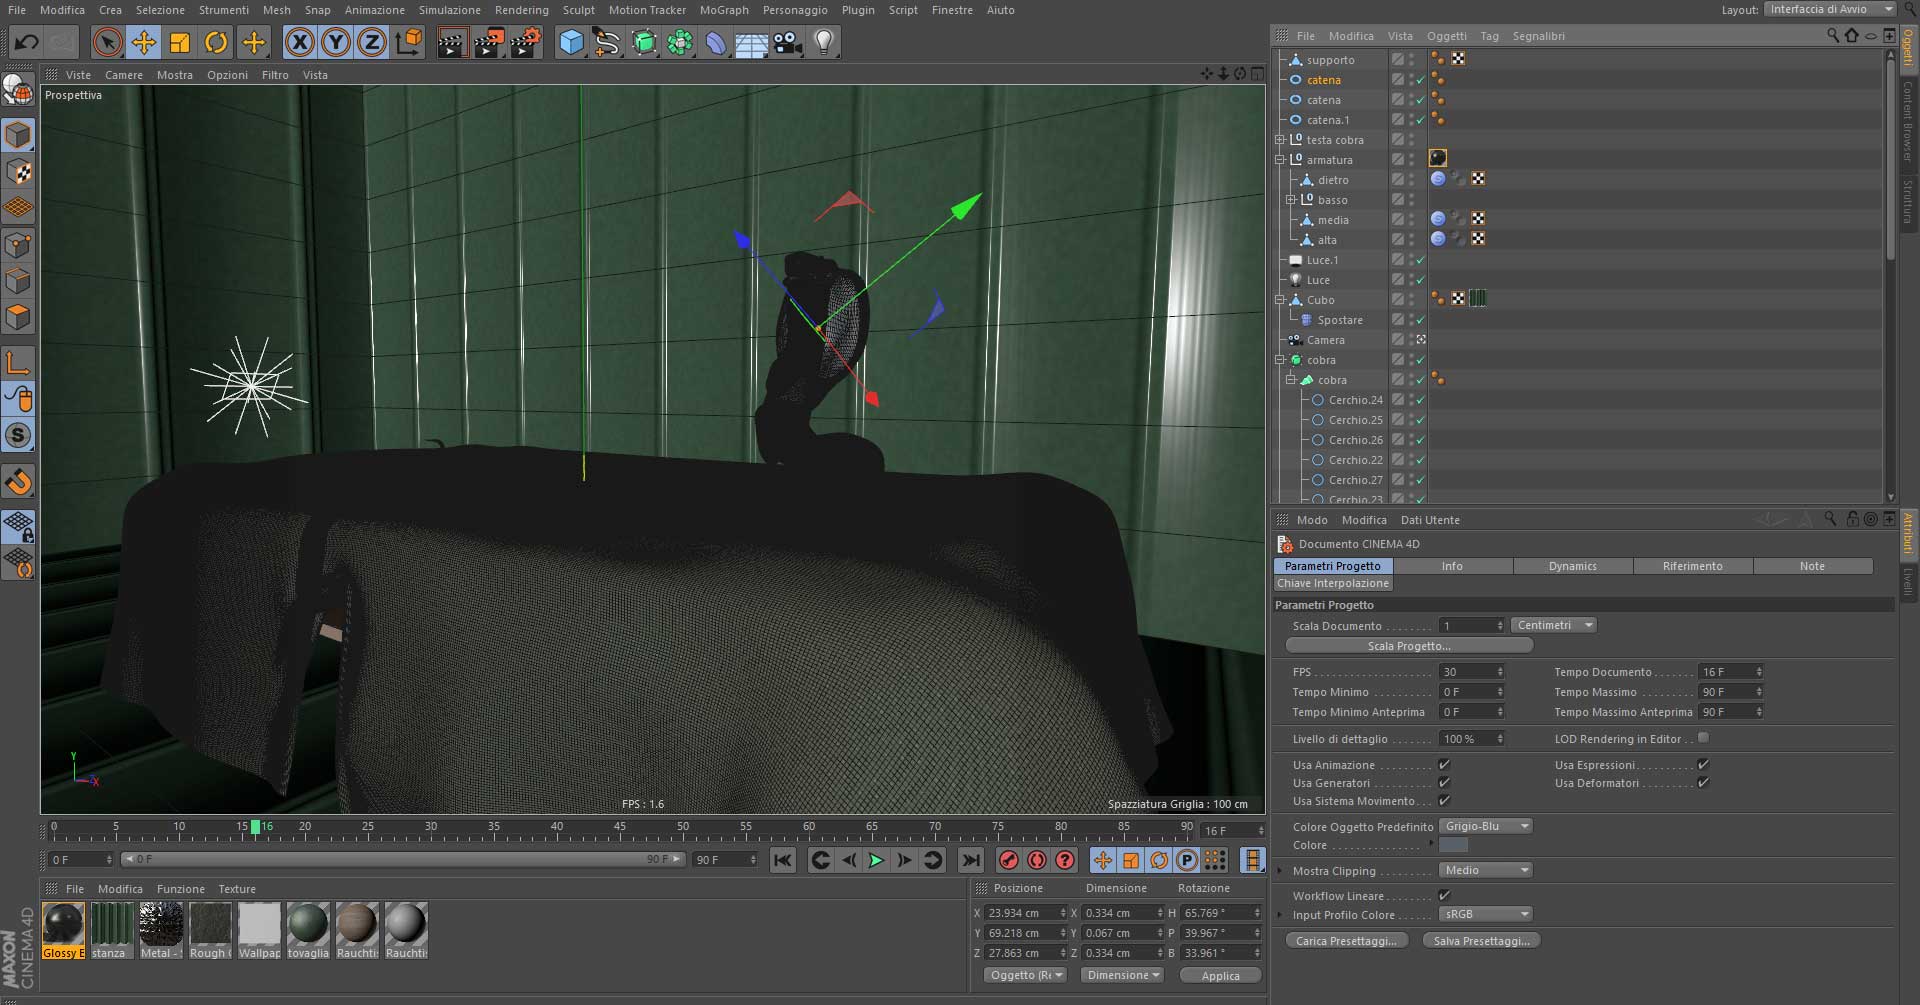Open Colore Oggetto Predefinito Grigio-Blu dropdown
The image size is (1920, 1005).
[1485, 826]
